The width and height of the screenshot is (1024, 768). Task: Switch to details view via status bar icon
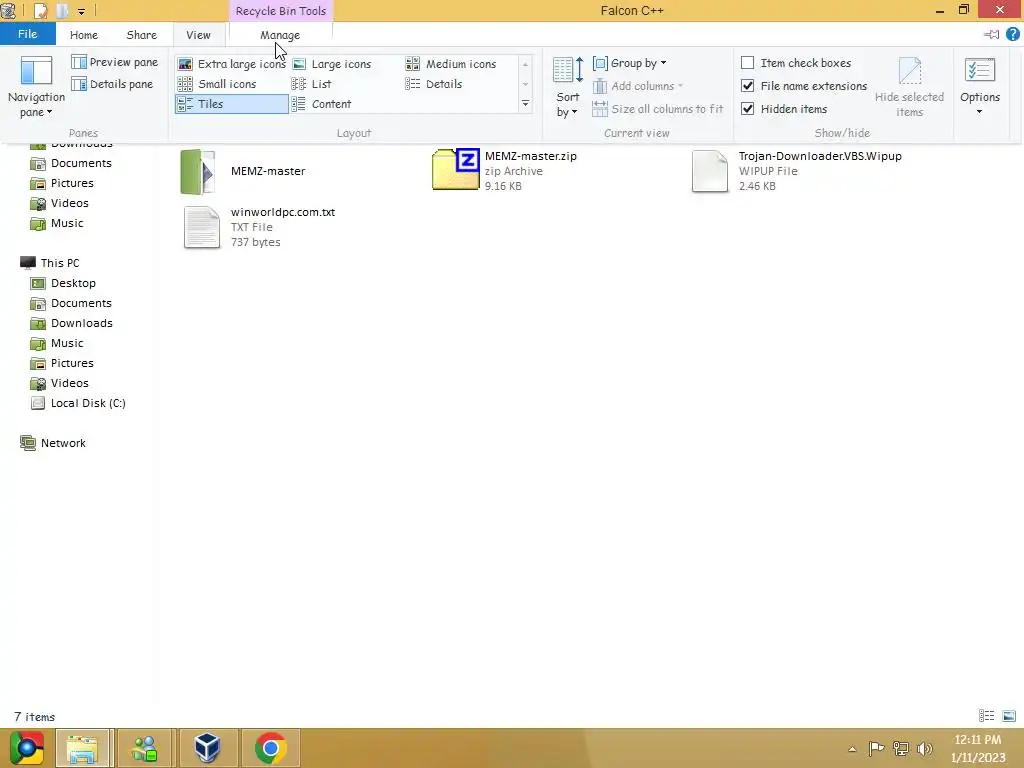(x=986, y=716)
